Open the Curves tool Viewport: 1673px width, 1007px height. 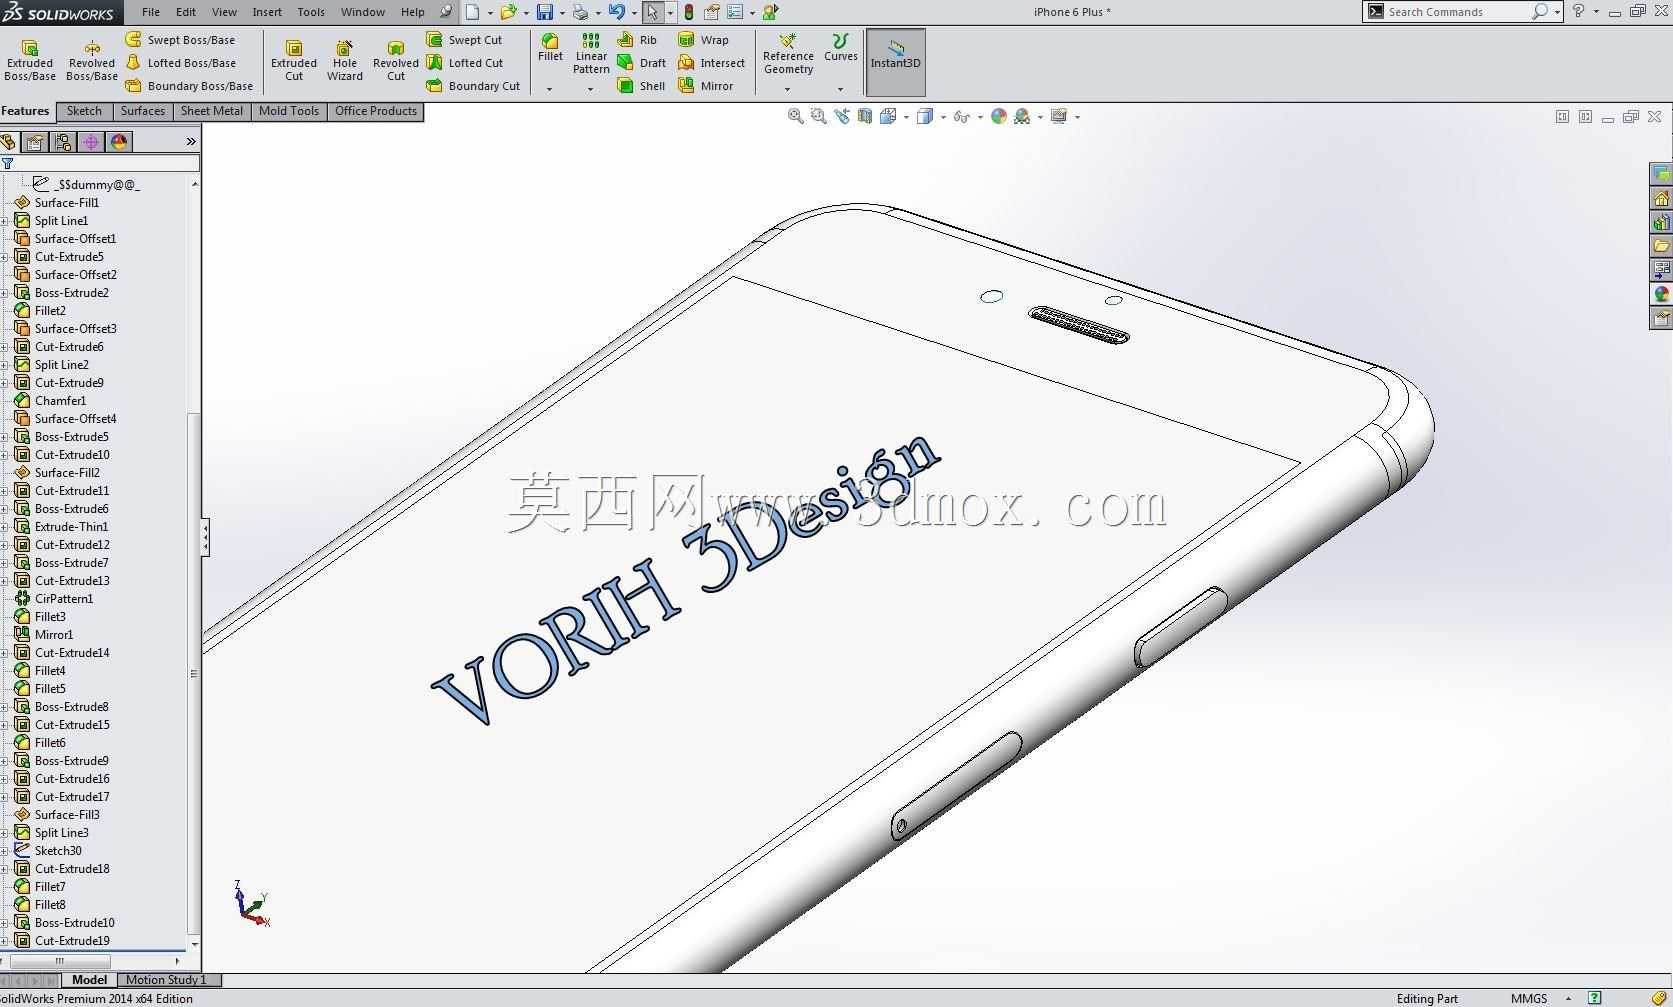click(840, 48)
